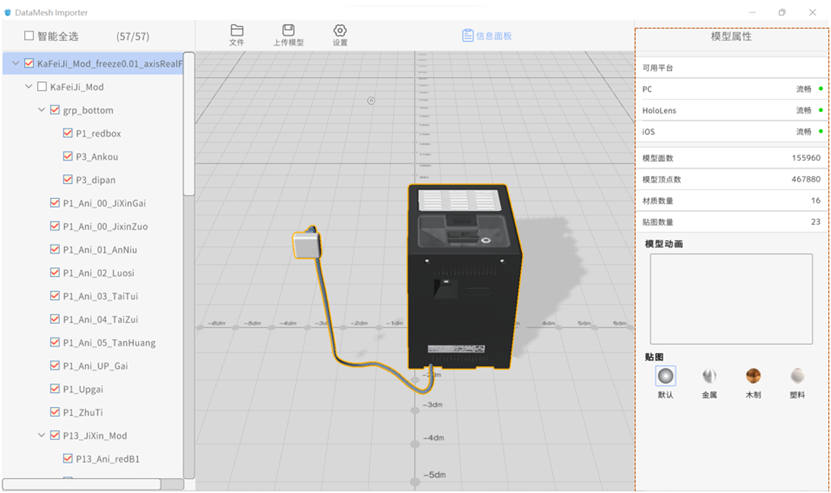Click the PC platform row
Image resolution: width=831 pixels, height=493 pixels.
point(731,89)
